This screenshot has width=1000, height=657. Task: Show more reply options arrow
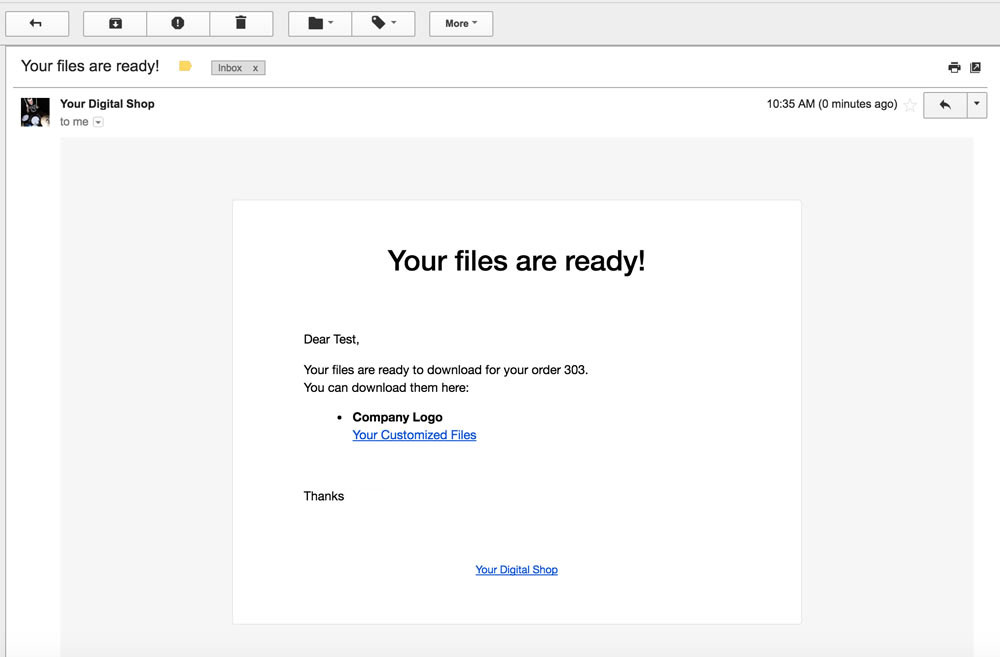(977, 104)
